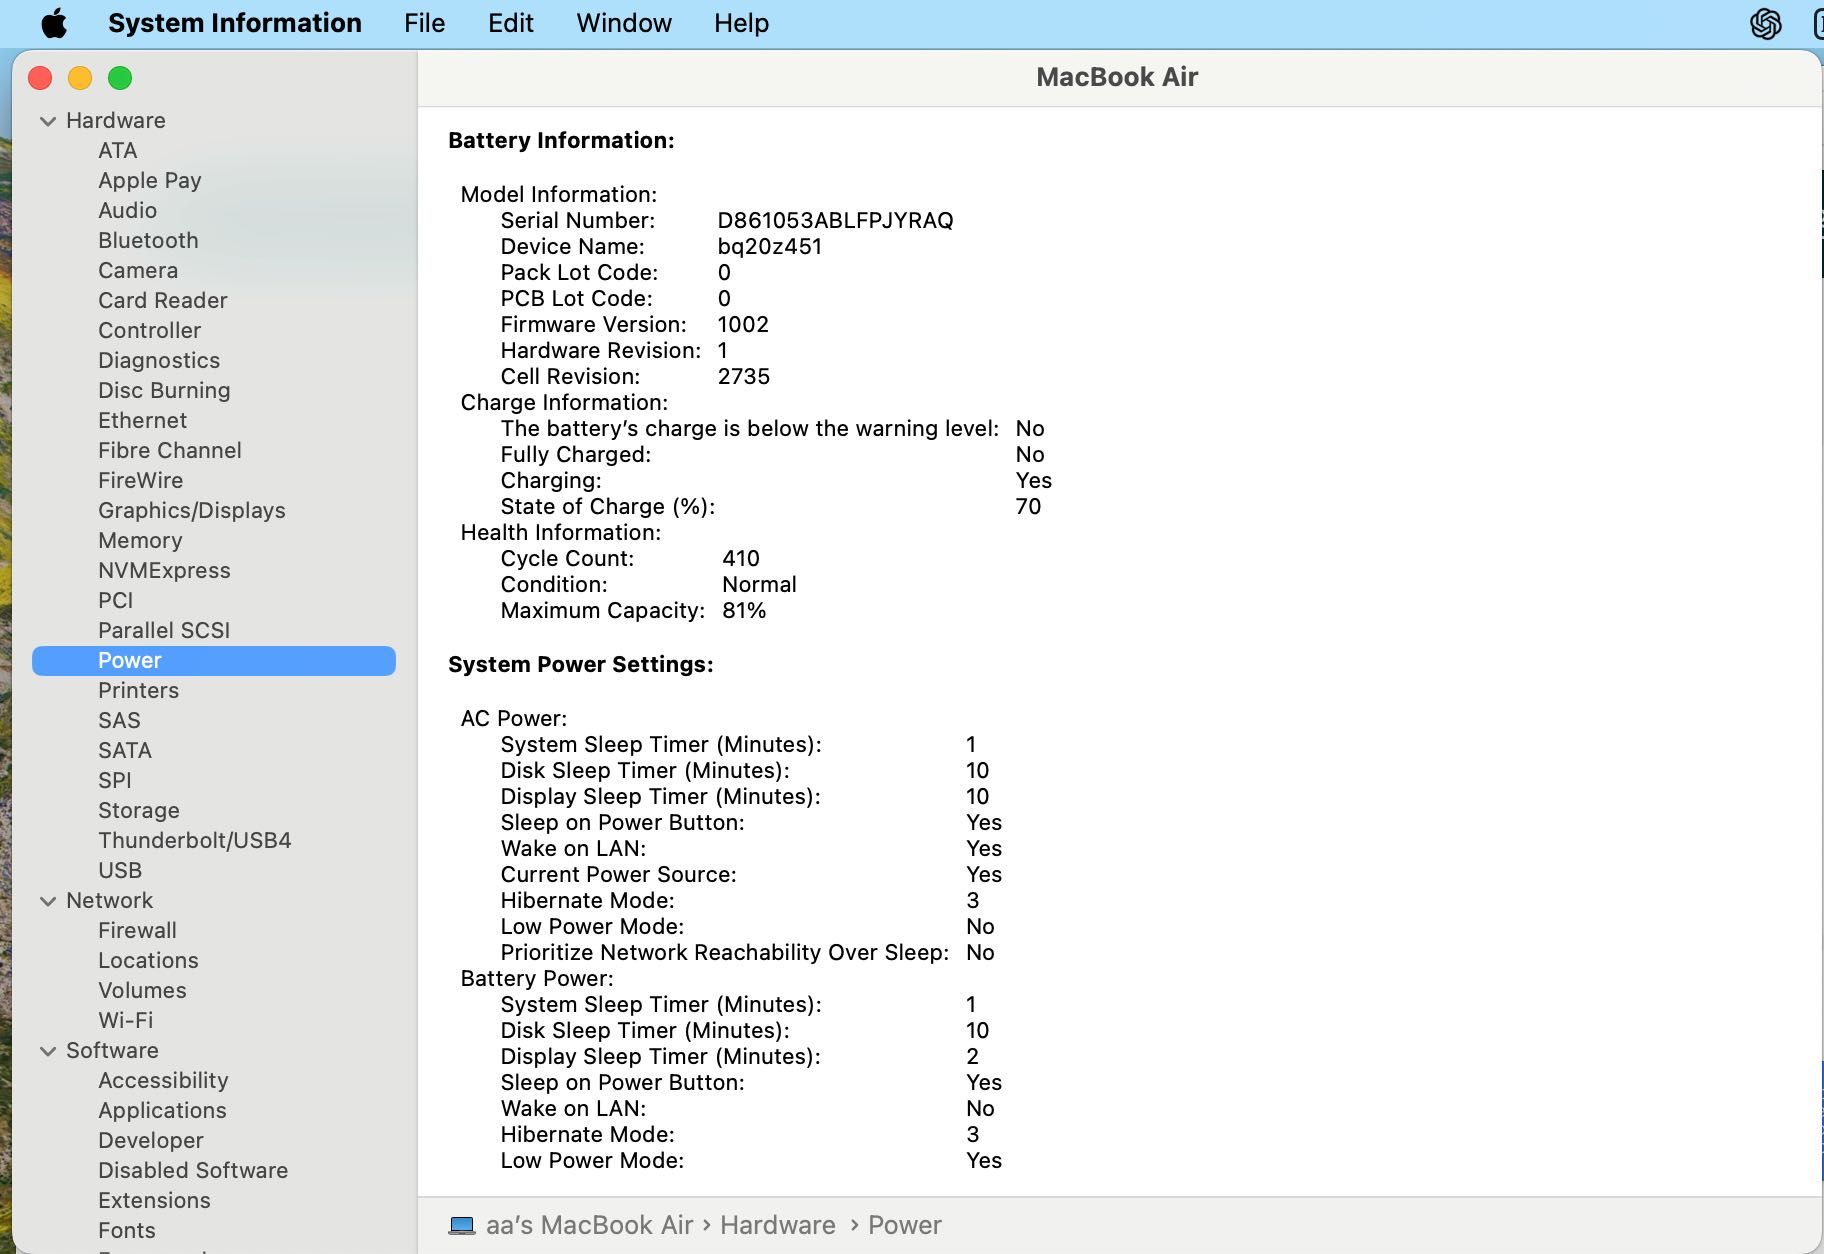The width and height of the screenshot is (1824, 1254).
Task: Click the MacBook Air window title
Action: pyautogui.click(x=1117, y=77)
